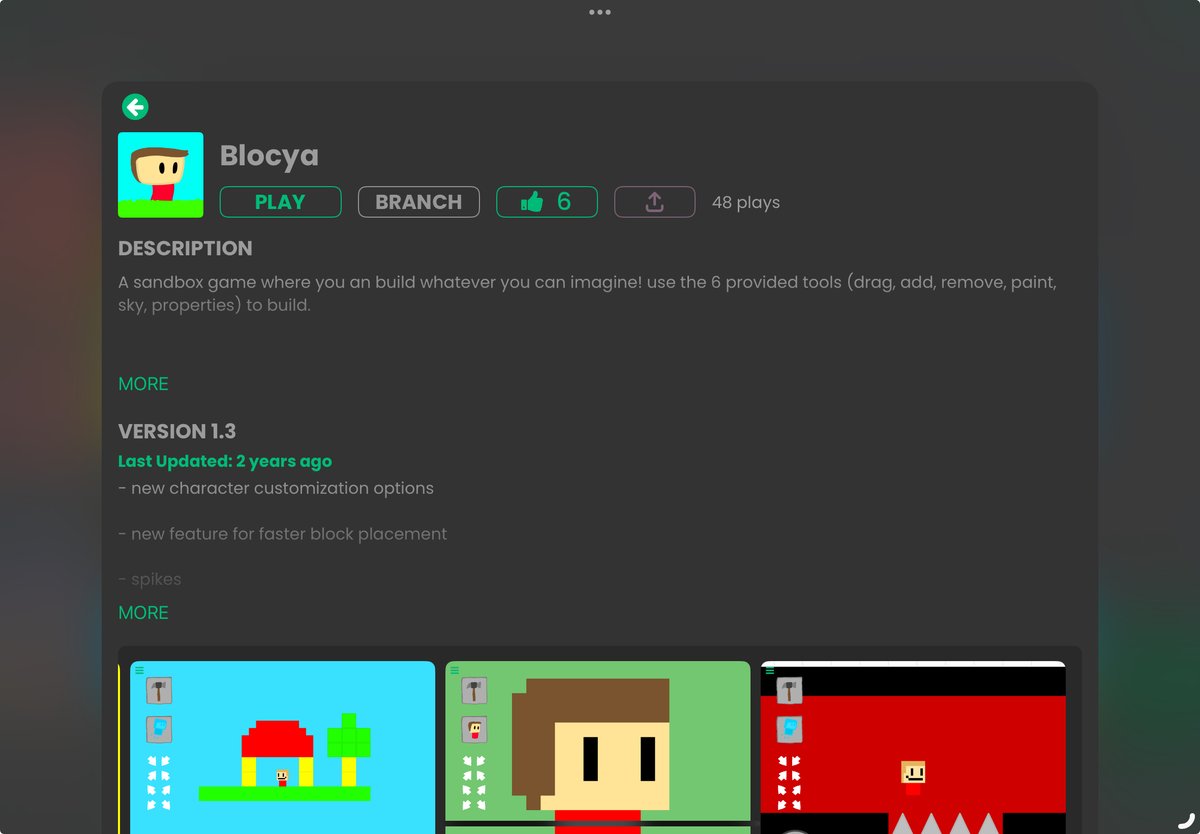This screenshot has height=834, width=1200.
Task: Select the drag tool icon in first screenshot
Action: tap(158, 729)
